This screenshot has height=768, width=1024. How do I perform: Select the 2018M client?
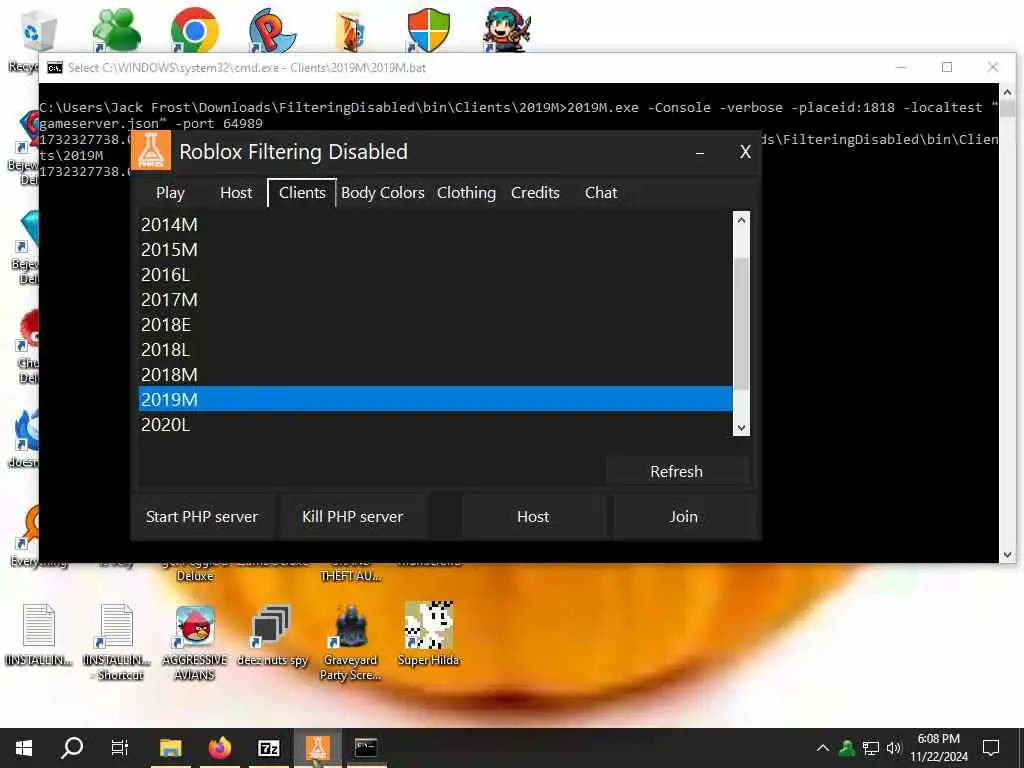(435, 374)
